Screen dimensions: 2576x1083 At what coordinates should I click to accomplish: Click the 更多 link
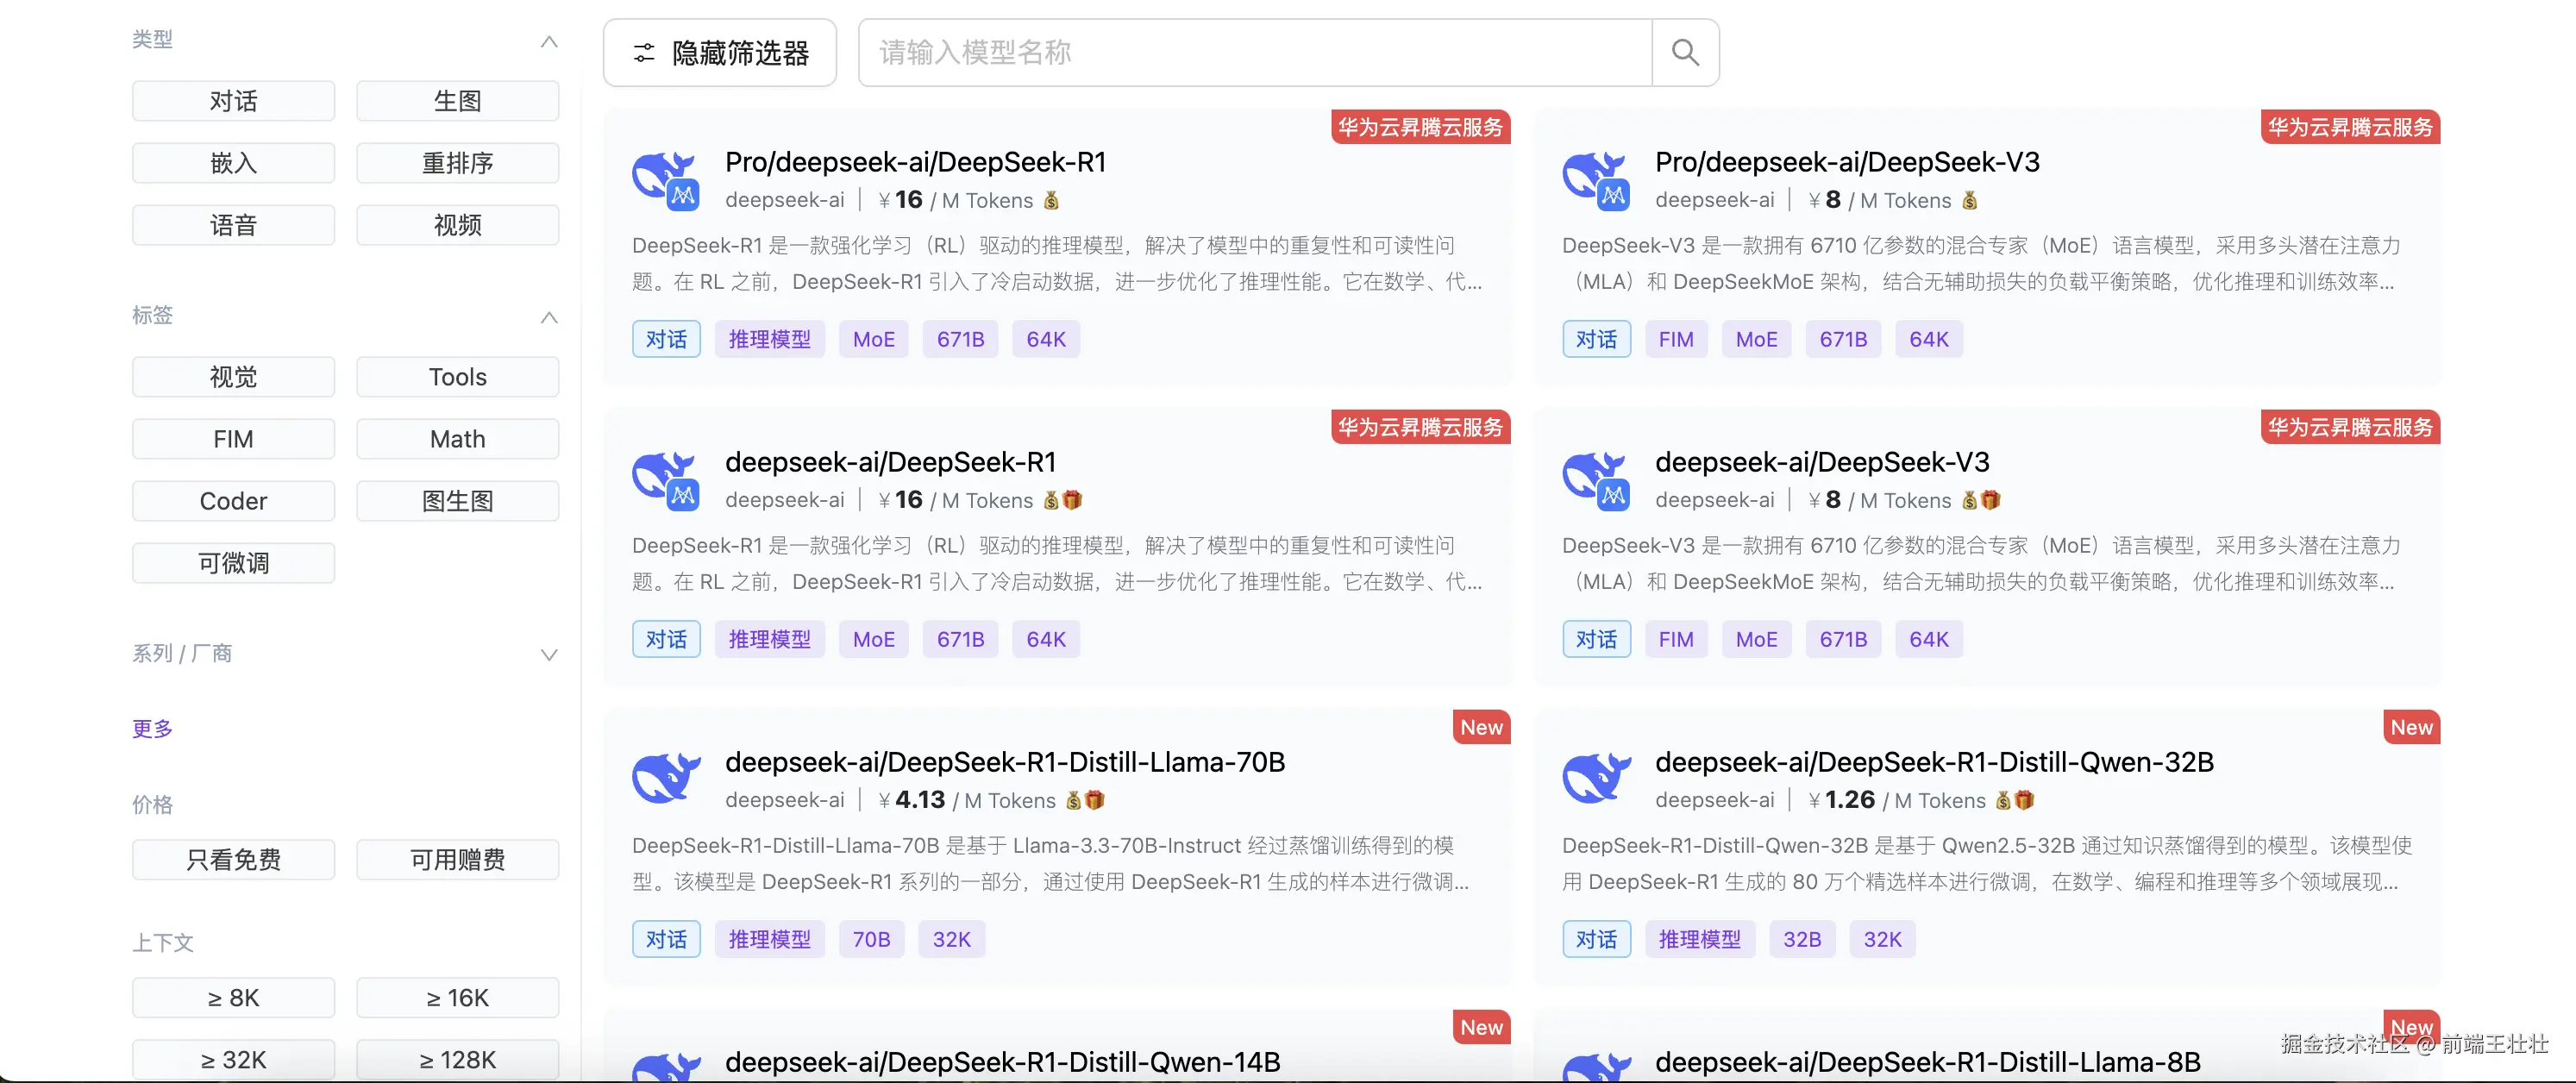point(152,729)
